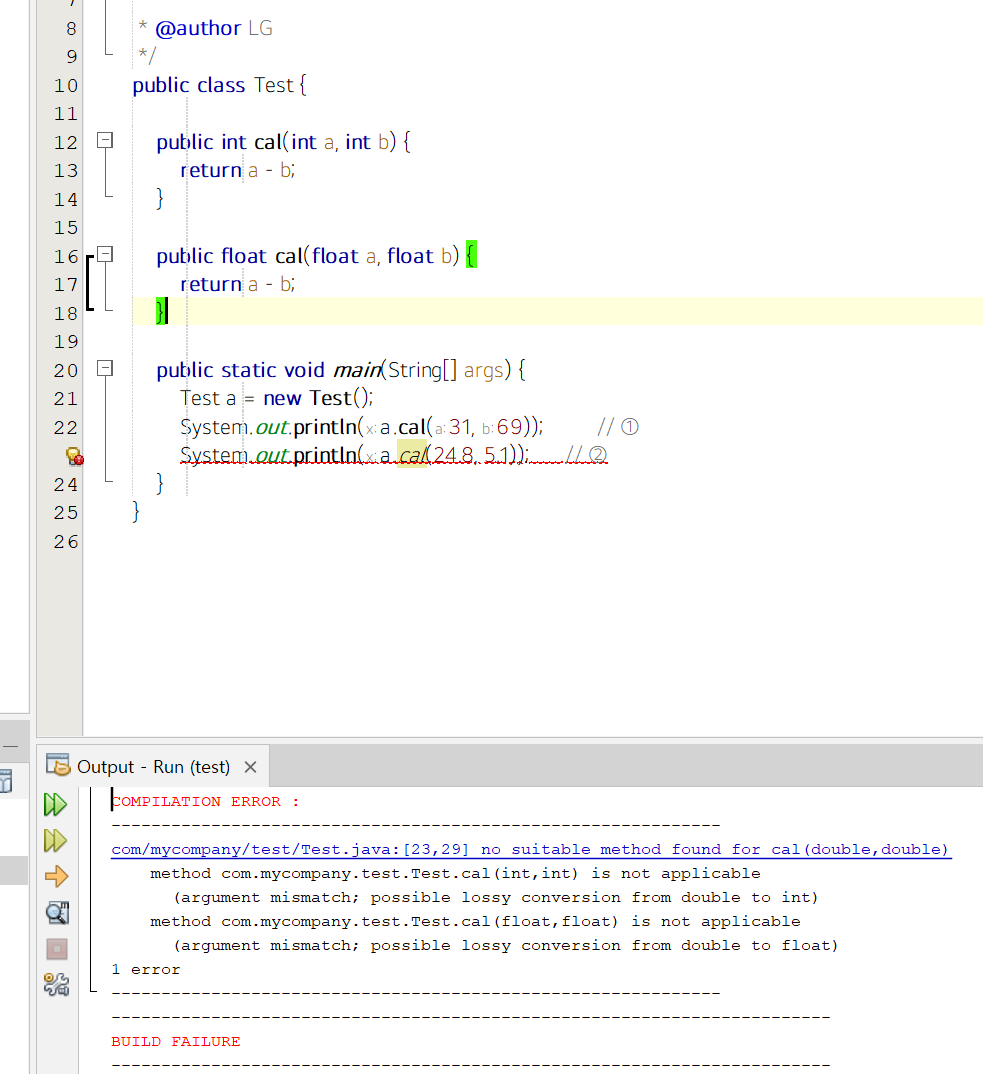This screenshot has height=1074, width=983.
Task: Click 'lossy conversion from double to float' line
Action: pos(506,945)
